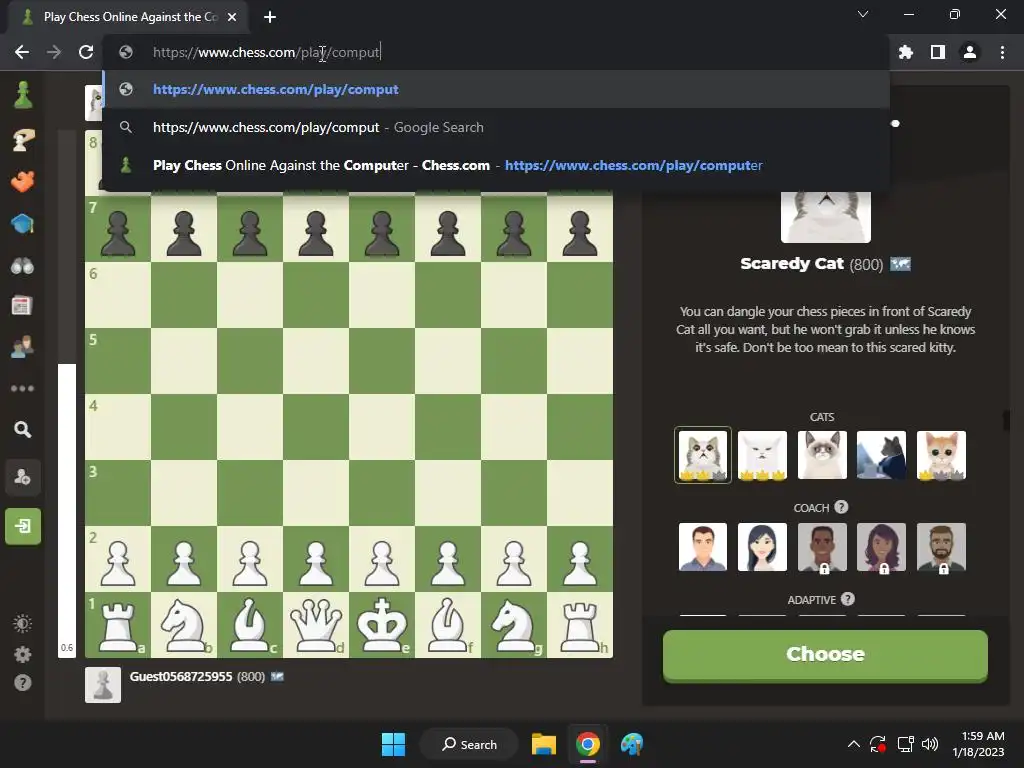The image size is (1024, 768).
Task: Select the first male coach avatar
Action: coord(703,547)
